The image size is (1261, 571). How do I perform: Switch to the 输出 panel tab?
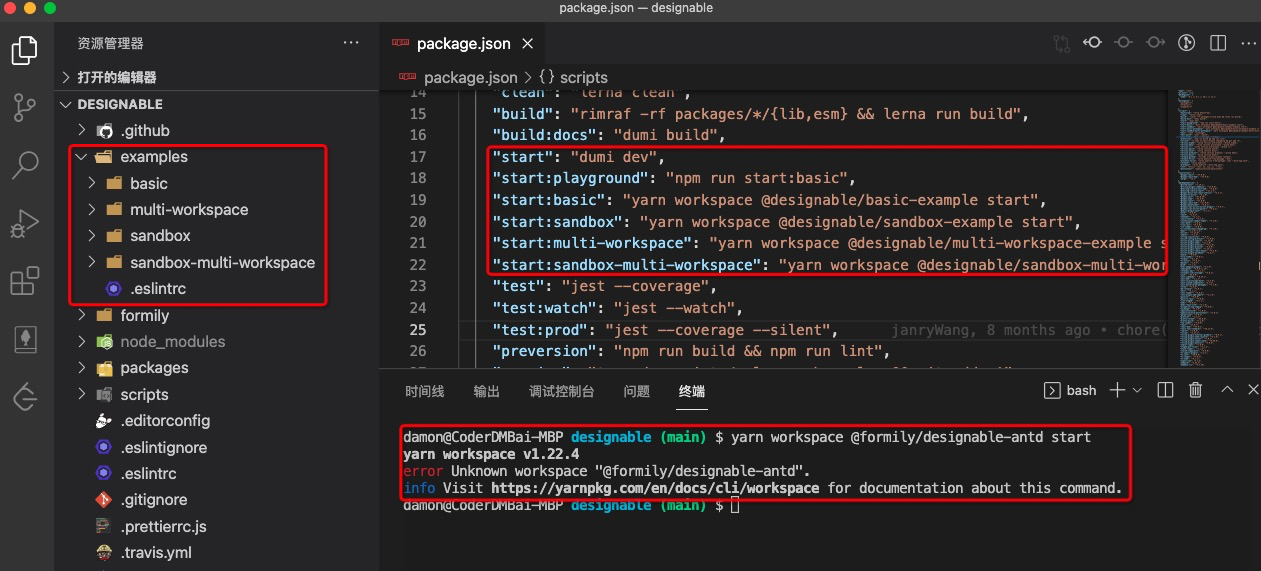[x=487, y=391]
